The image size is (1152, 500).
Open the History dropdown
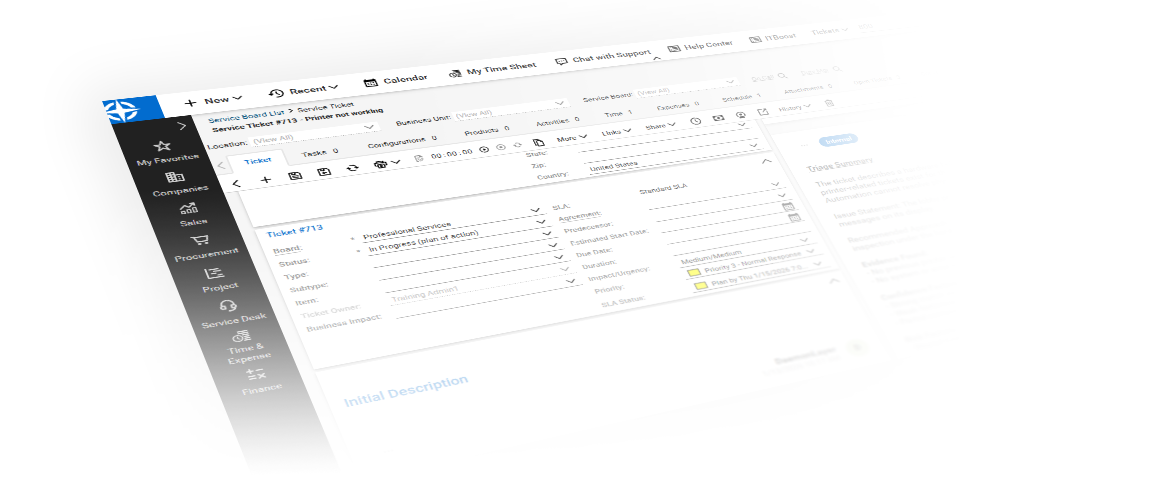pos(794,108)
